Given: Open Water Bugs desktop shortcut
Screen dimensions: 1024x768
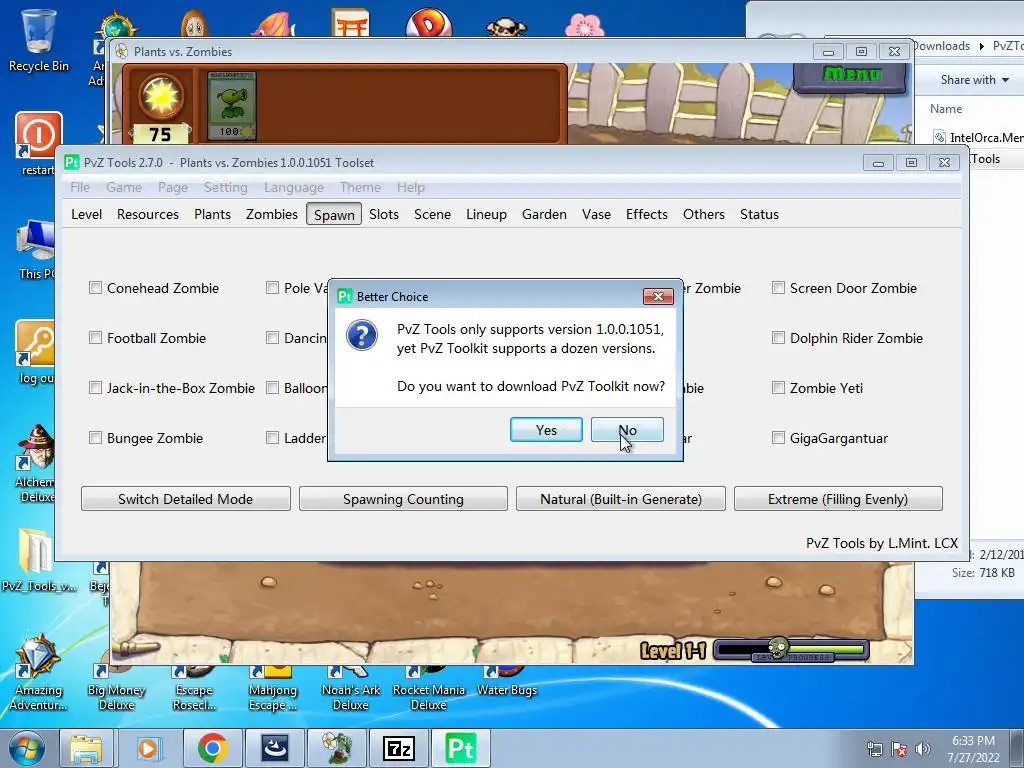Looking at the screenshot, I should [x=507, y=682].
